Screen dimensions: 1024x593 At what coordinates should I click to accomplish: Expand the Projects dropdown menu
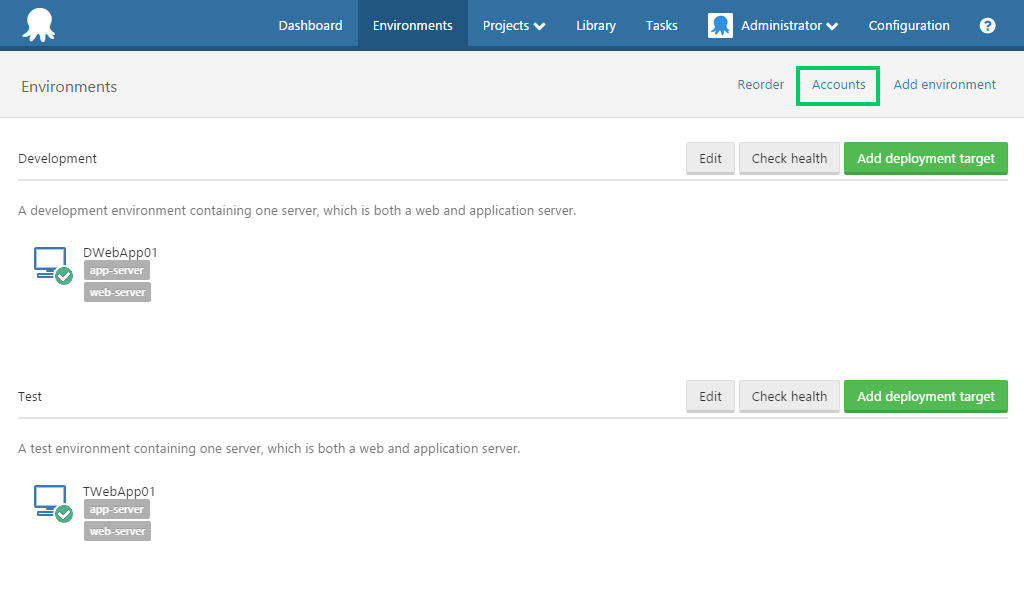tap(513, 25)
